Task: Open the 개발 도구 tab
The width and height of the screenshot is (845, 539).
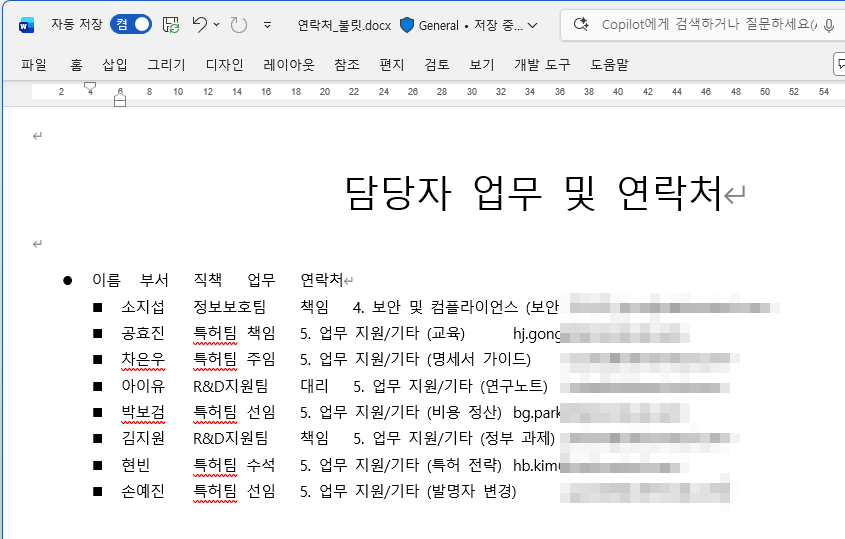Action: [542, 65]
